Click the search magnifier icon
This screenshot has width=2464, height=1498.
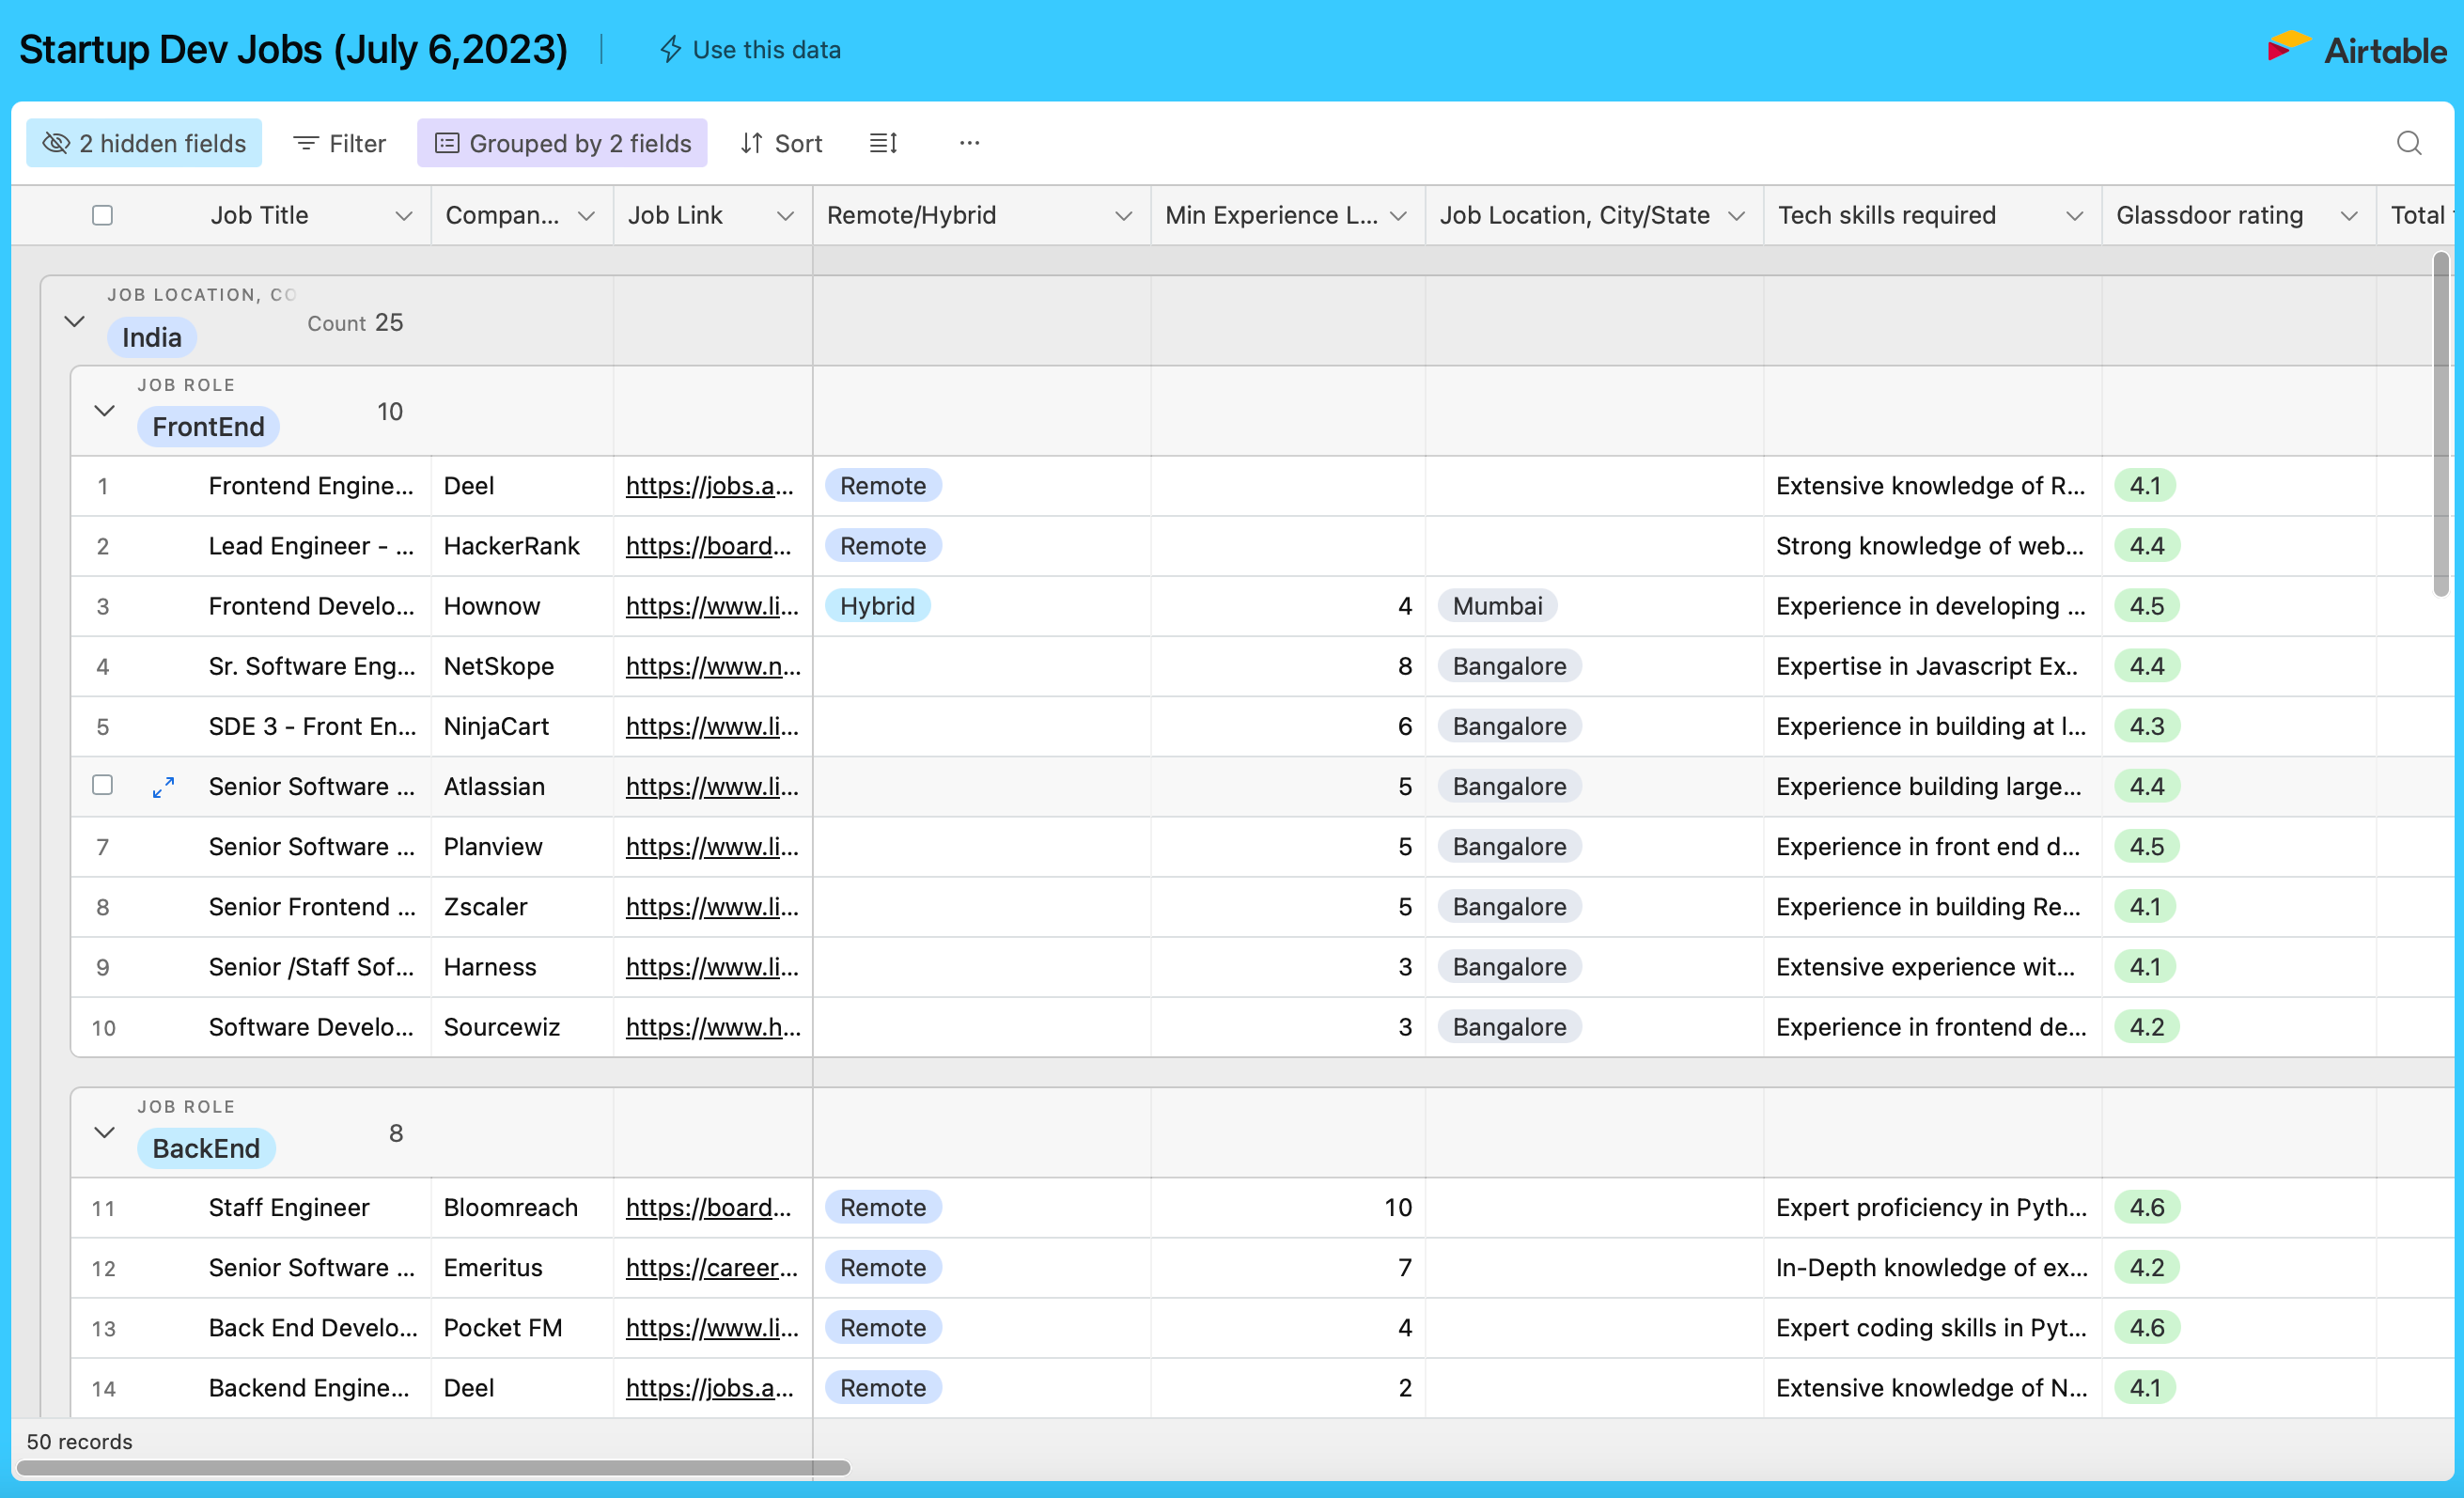[2408, 143]
